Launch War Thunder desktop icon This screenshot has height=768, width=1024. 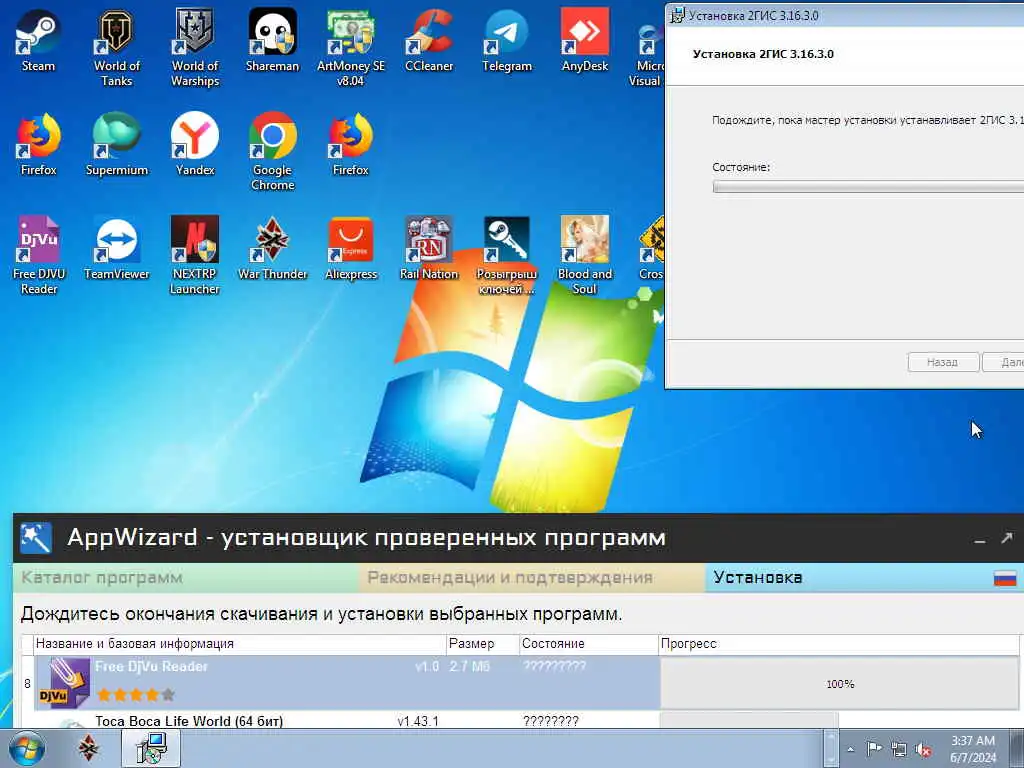(272, 248)
